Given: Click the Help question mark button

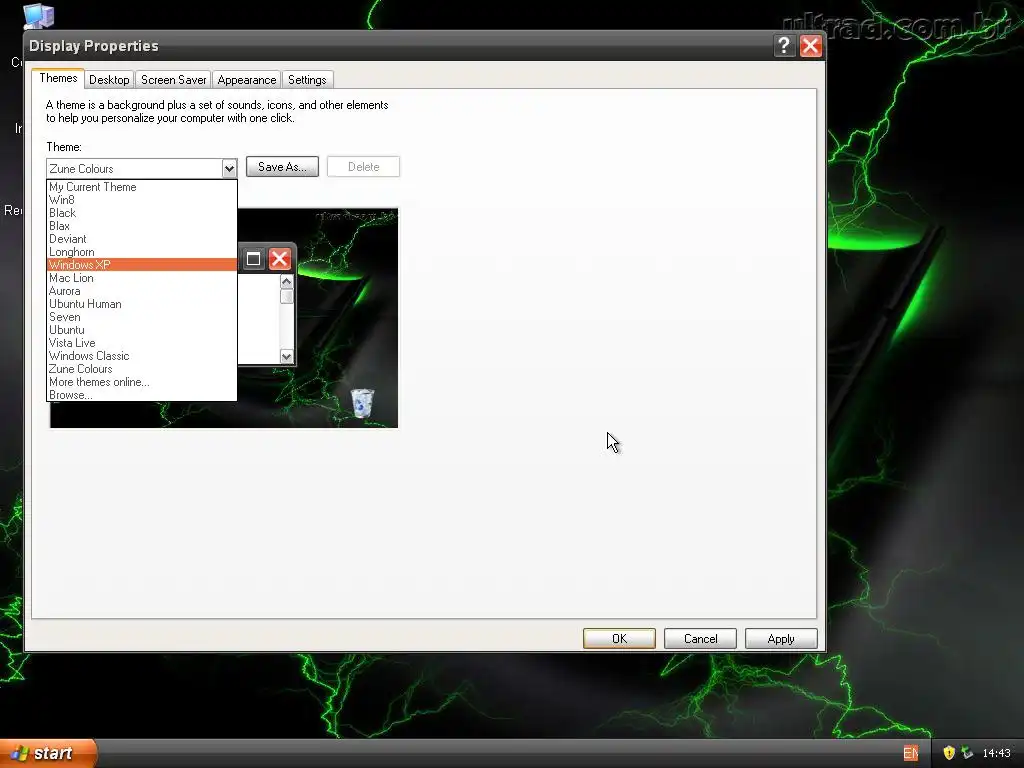Looking at the screenshot, I should pos(784,46).
